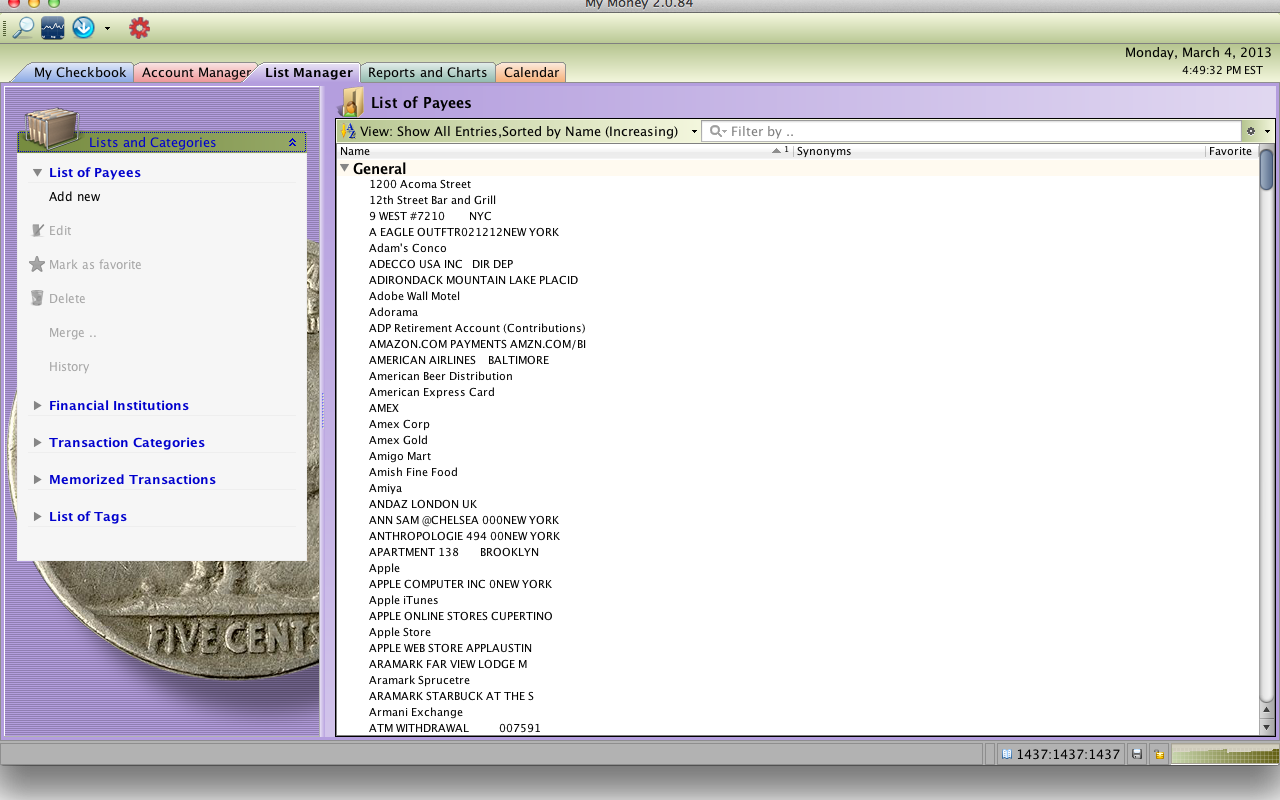Open dropdown arrow beside the download icon
This screenshot has width=1280, height=800.
click(x=107, y=29)
